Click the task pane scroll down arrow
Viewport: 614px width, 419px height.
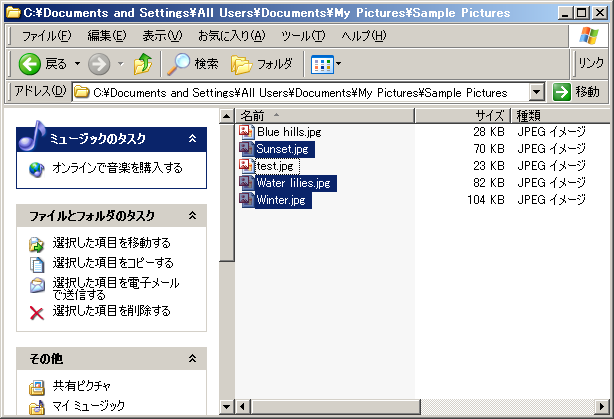(226, 406)
